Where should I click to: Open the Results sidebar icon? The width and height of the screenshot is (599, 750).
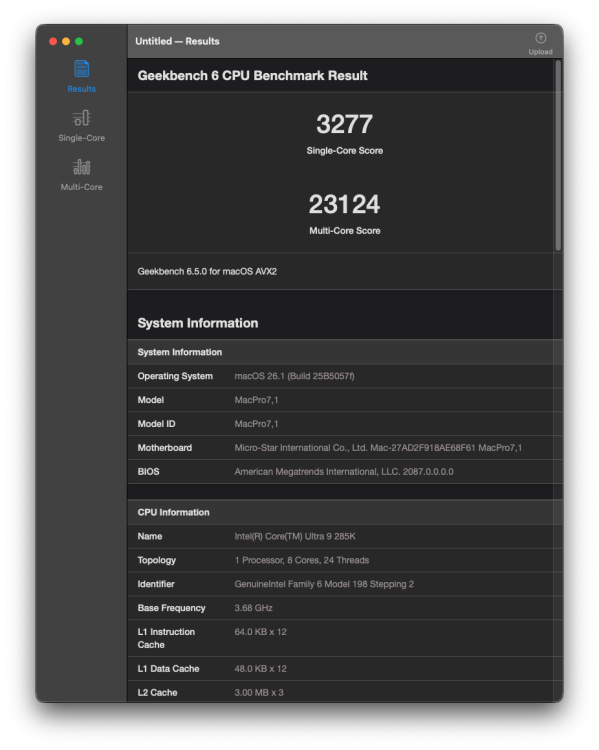pyautogui.click(x=81, y=69)
